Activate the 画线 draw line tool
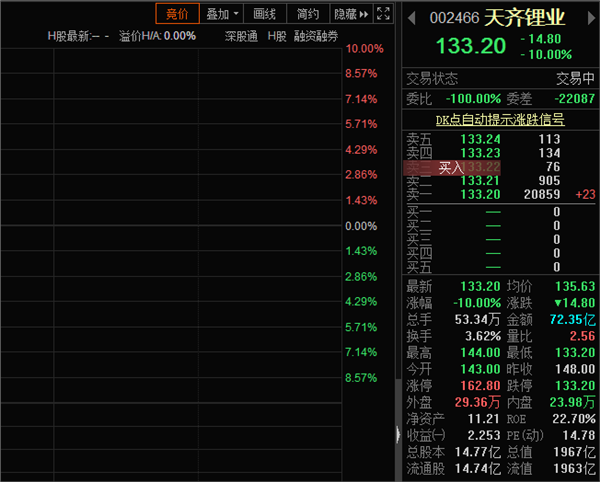Viewport: 600px width, 482px height. [264, 14]
